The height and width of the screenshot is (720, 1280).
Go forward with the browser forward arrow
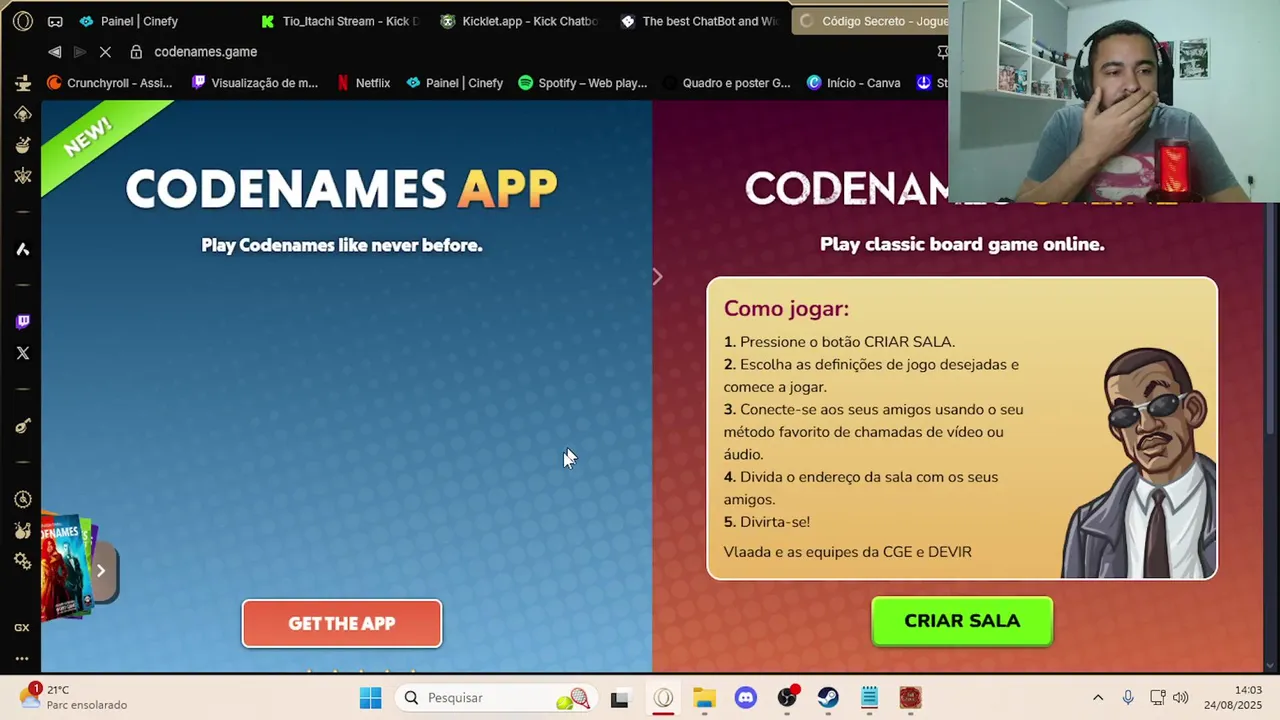[x=80, y=52]
